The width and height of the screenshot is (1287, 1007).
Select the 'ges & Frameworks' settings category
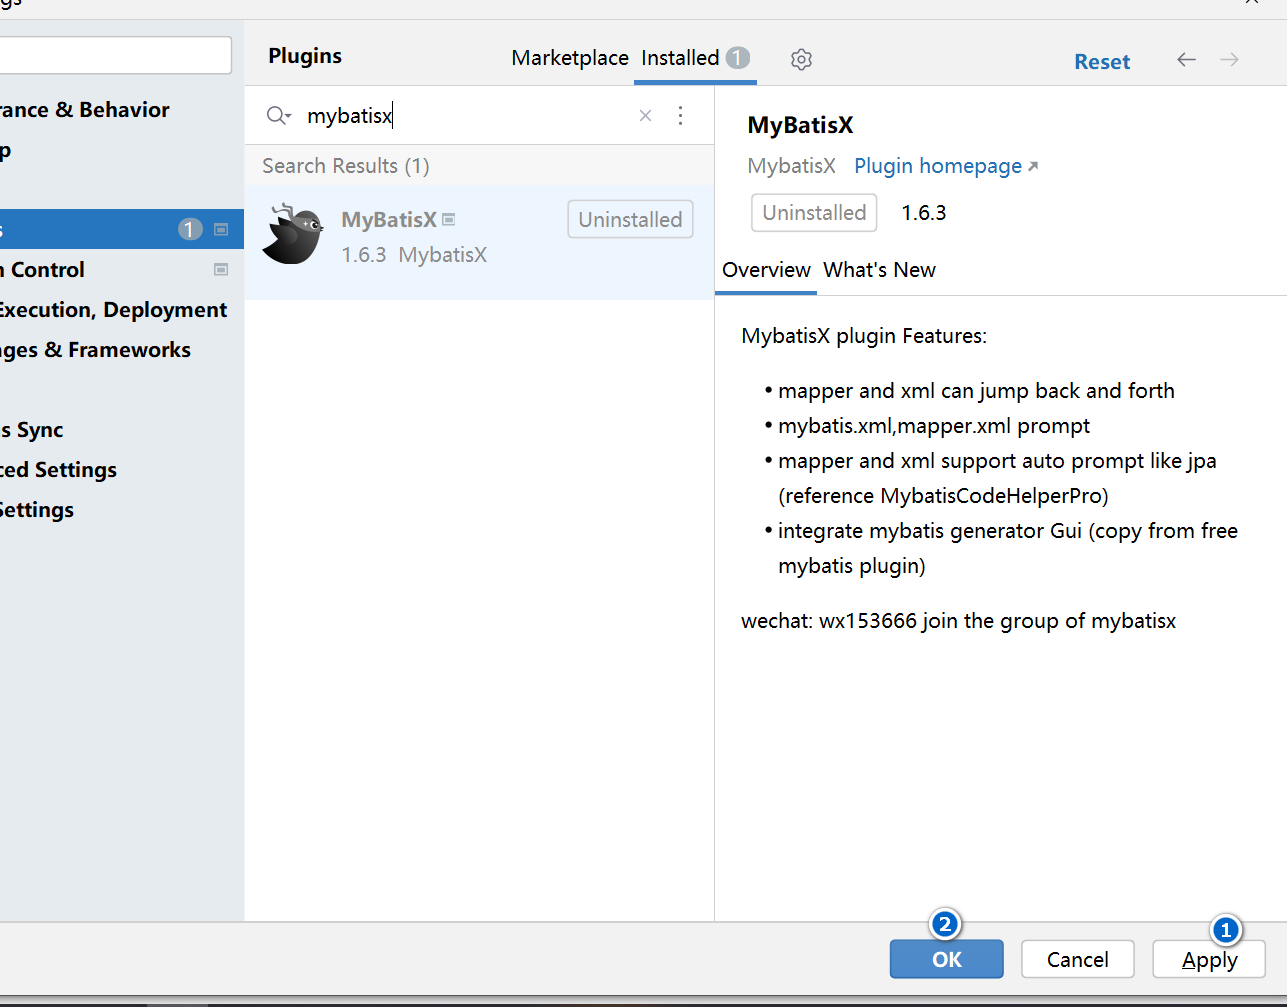[95, 350]
